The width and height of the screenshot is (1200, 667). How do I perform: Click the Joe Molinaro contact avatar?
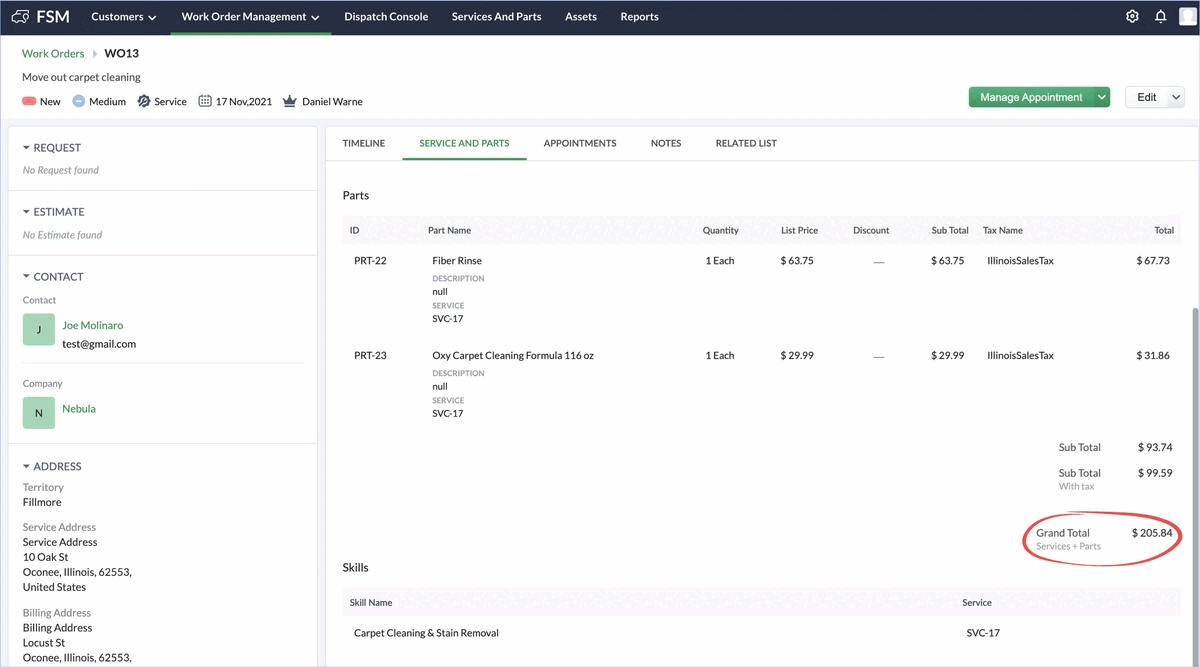coord(39,329)
